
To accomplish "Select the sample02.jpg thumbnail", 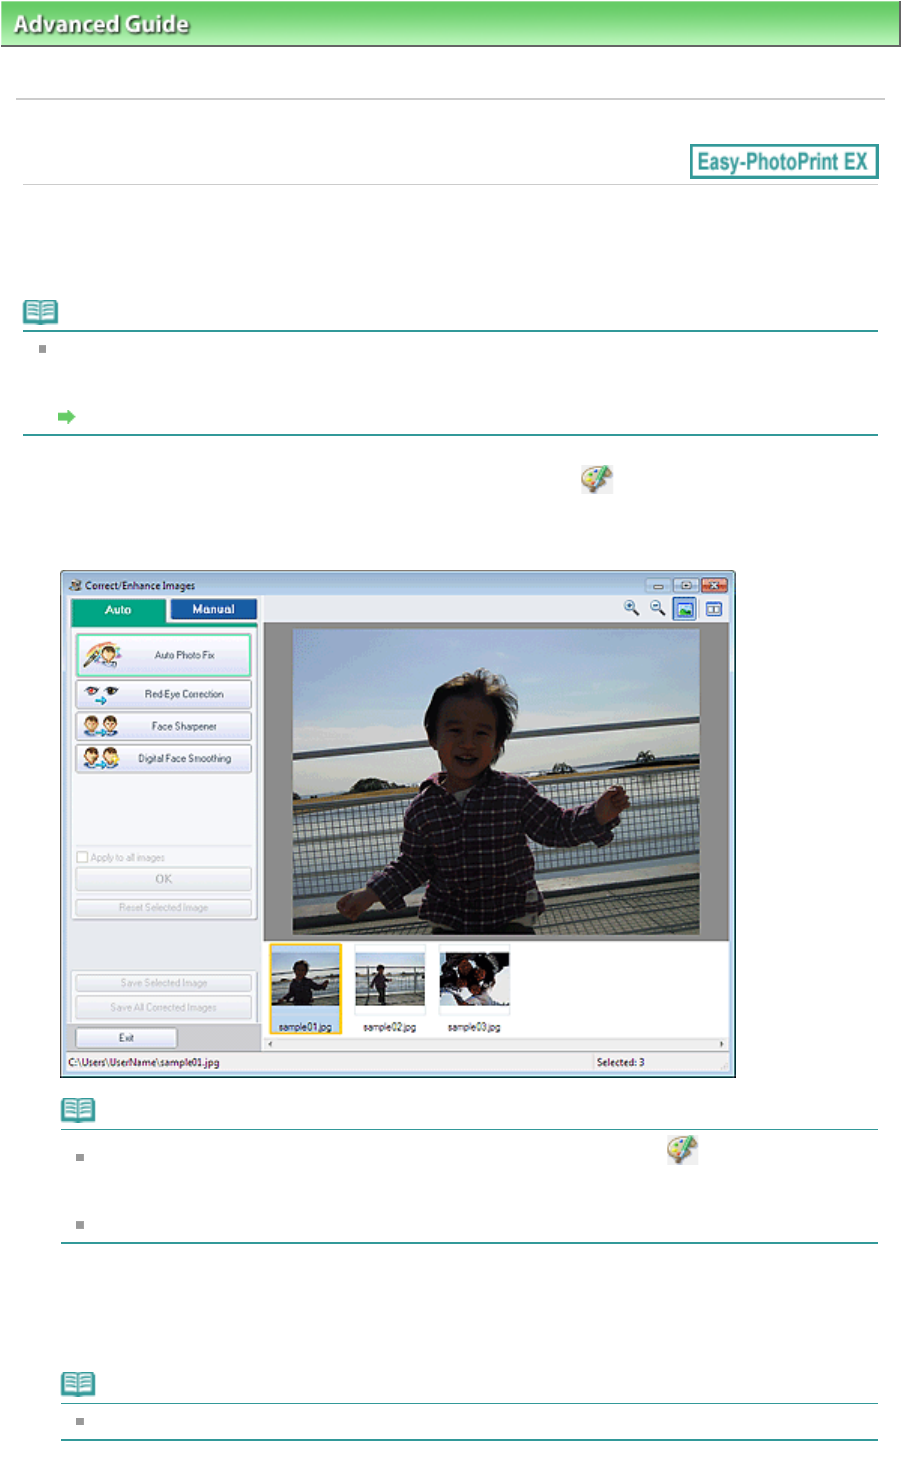I will 389,988.
